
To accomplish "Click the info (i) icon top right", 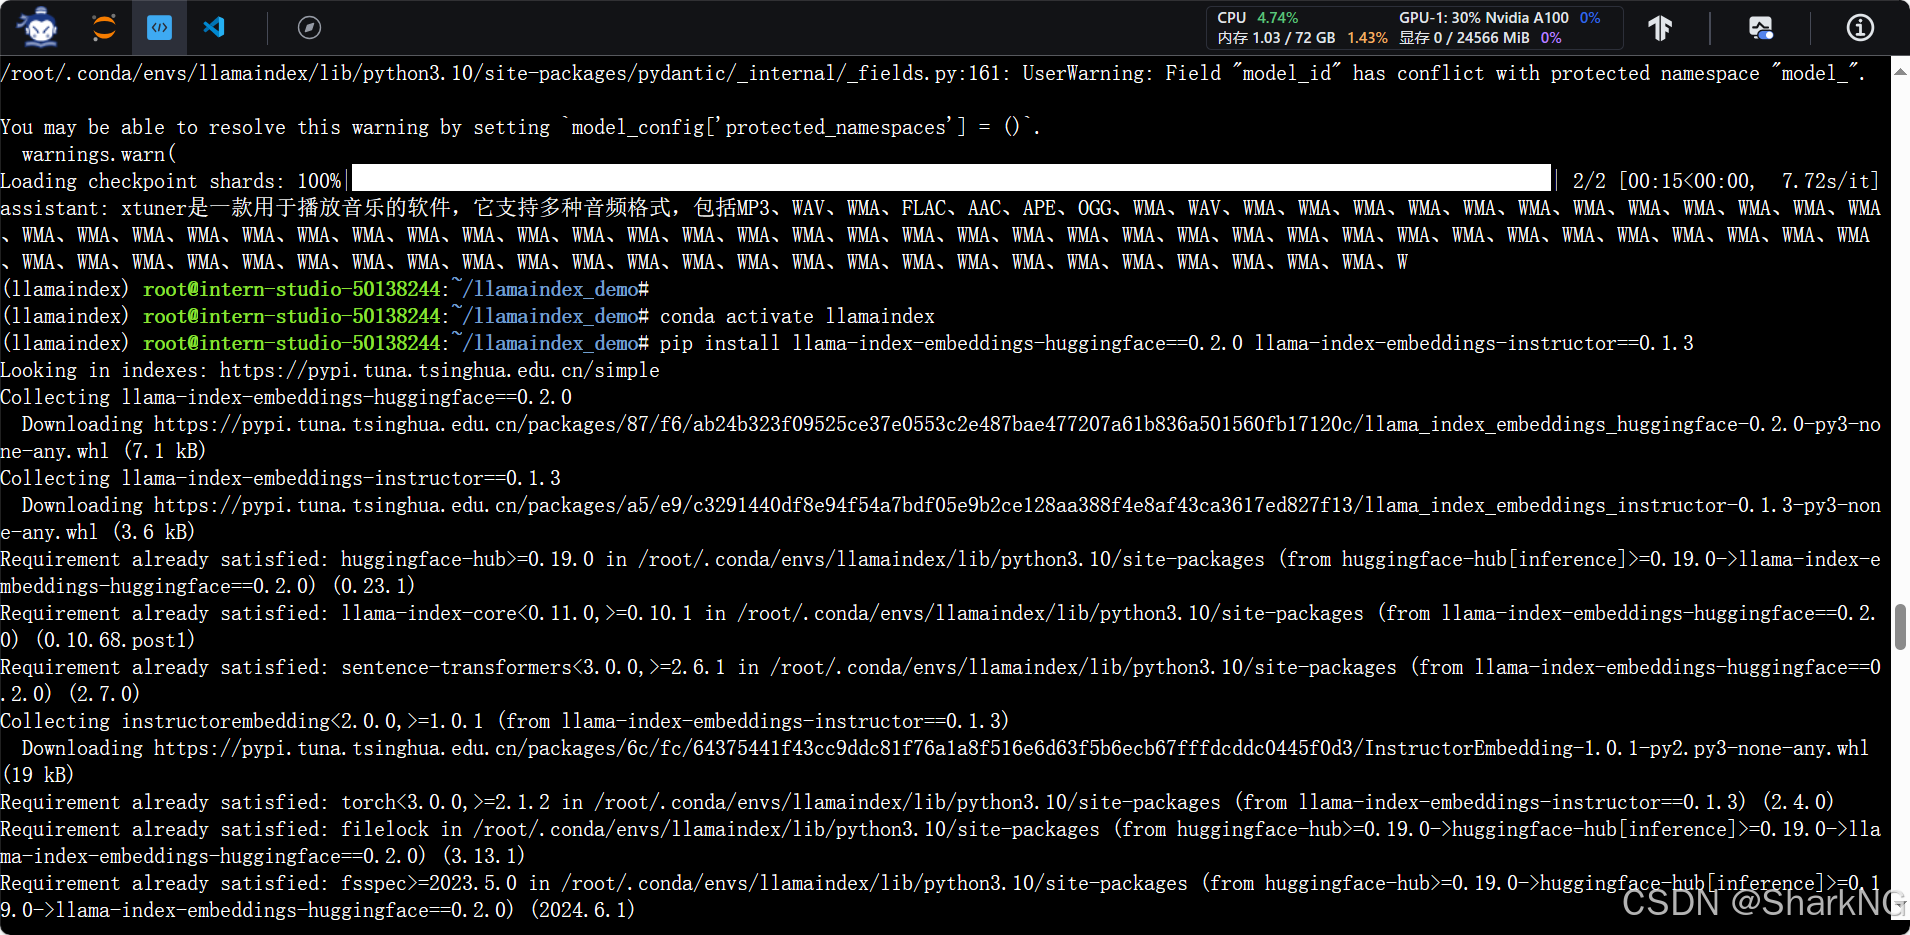I will (x=1859, y=27).
